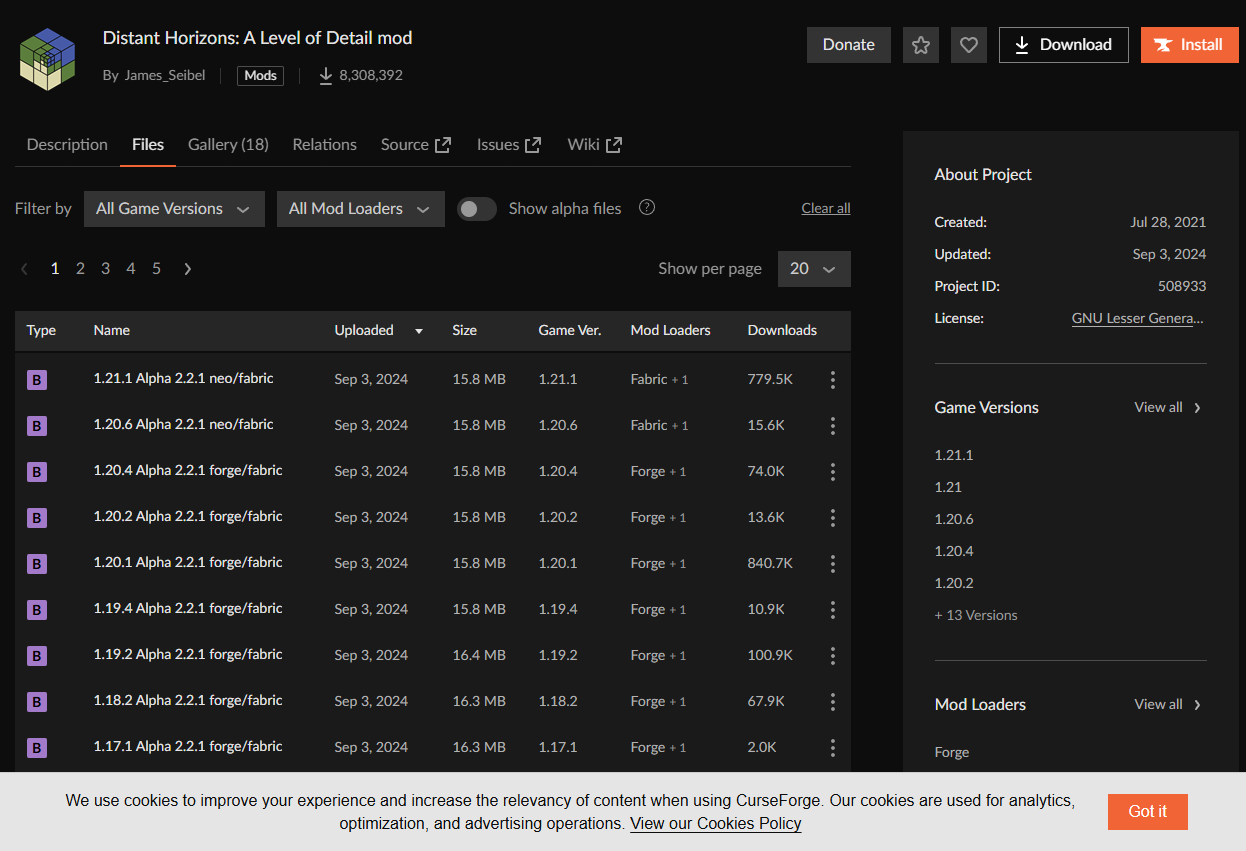
Task: Click the Clear all filters link
Action: (825, 209)
